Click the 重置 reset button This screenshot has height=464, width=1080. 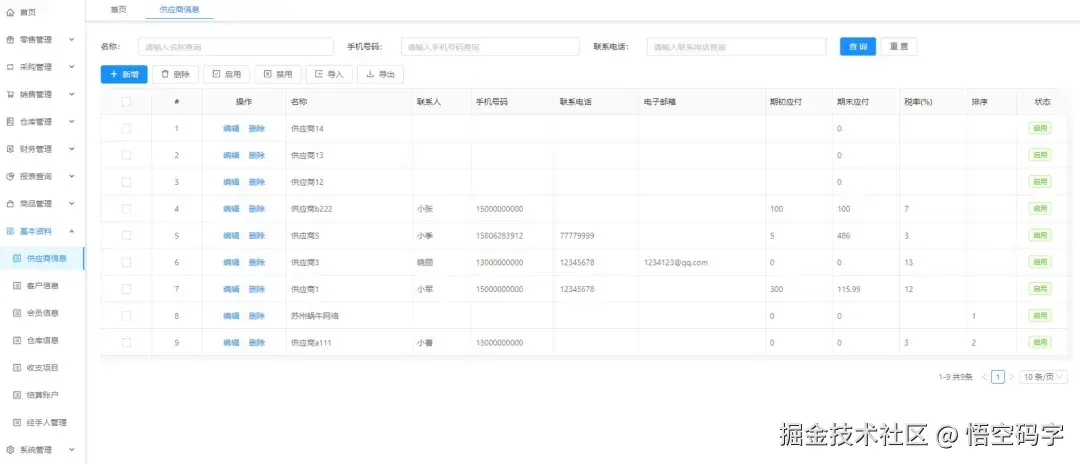[898, 47]
